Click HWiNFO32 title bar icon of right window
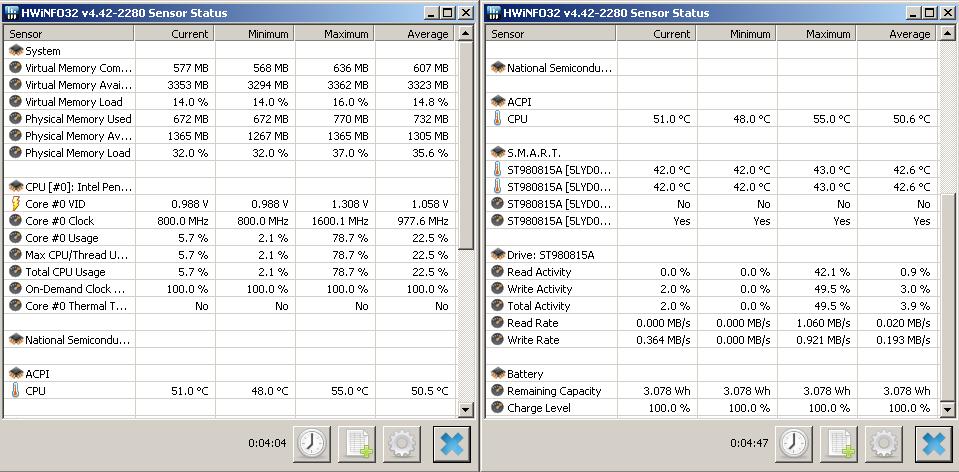The height and width of the screenshot is (472, 959). coord(493,13)
